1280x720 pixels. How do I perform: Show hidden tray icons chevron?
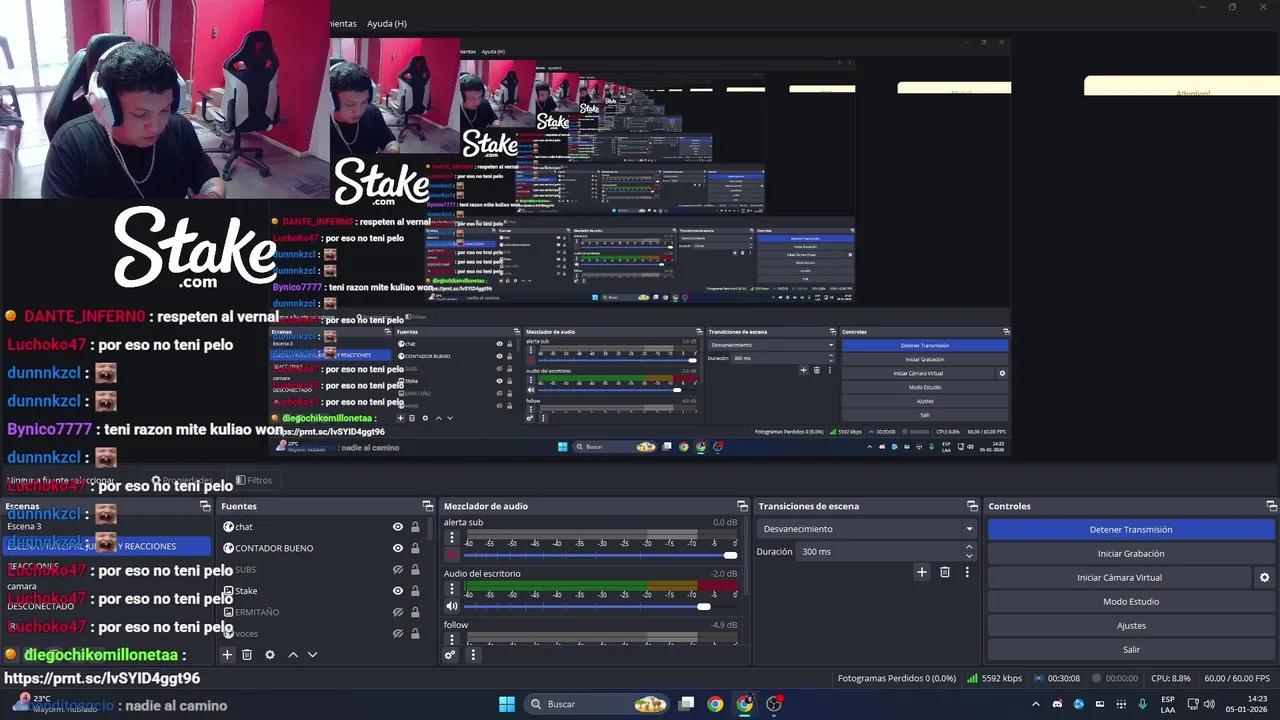click(1036, 704)
